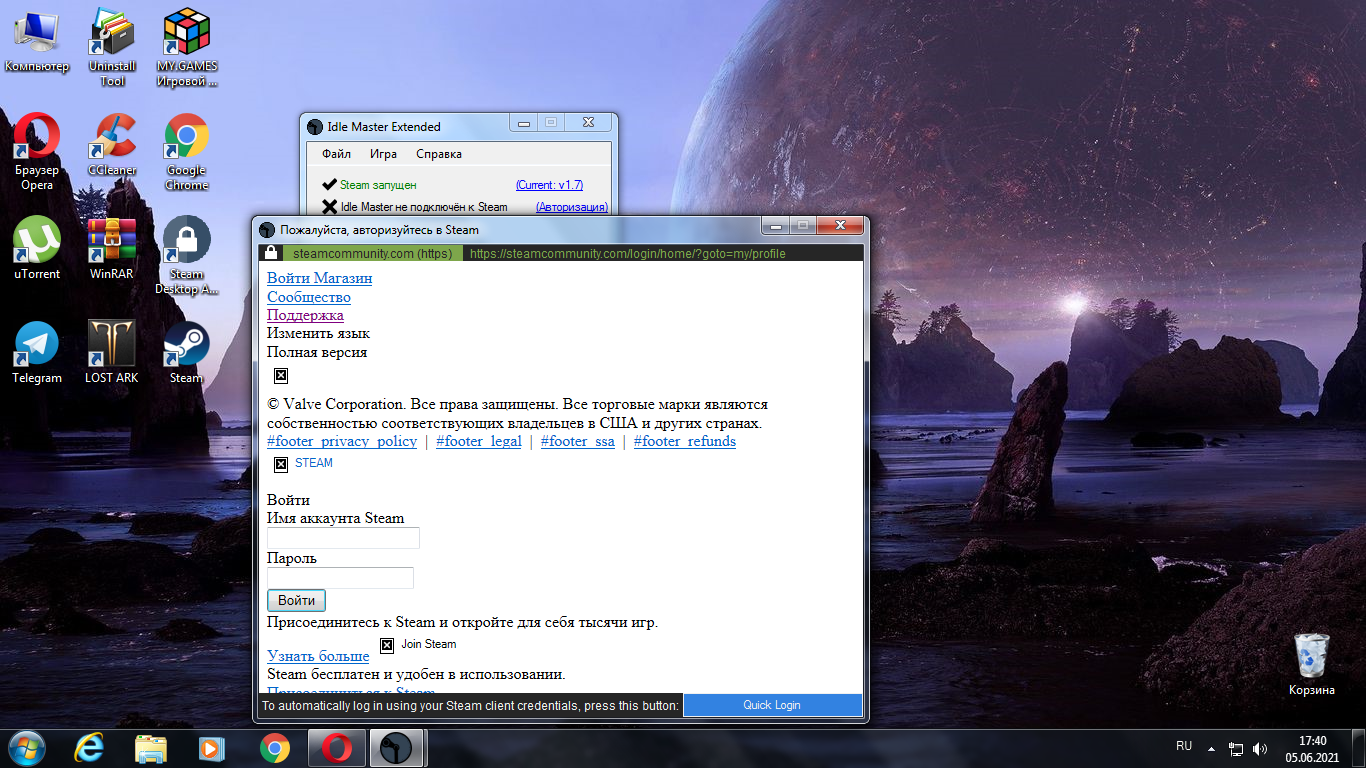Click the steamcommunity.com login URL text

(x=627, y=254)
